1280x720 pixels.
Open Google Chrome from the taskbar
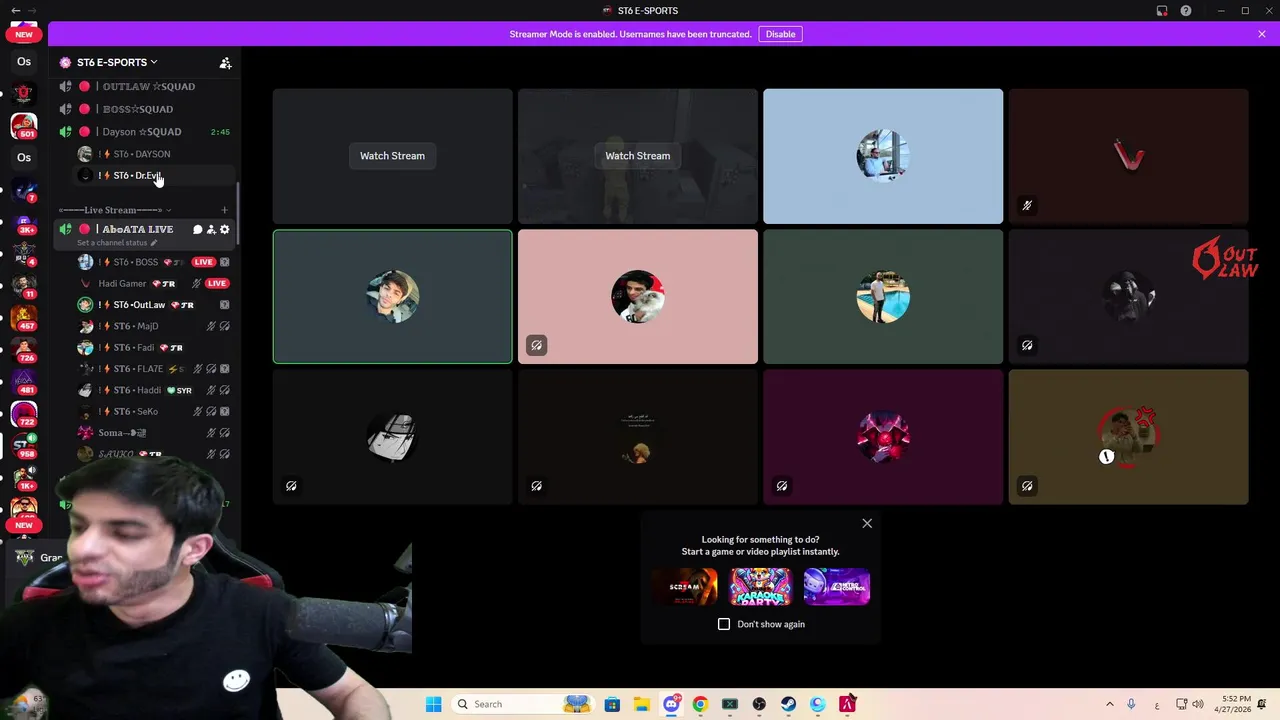tap(700, 704)
